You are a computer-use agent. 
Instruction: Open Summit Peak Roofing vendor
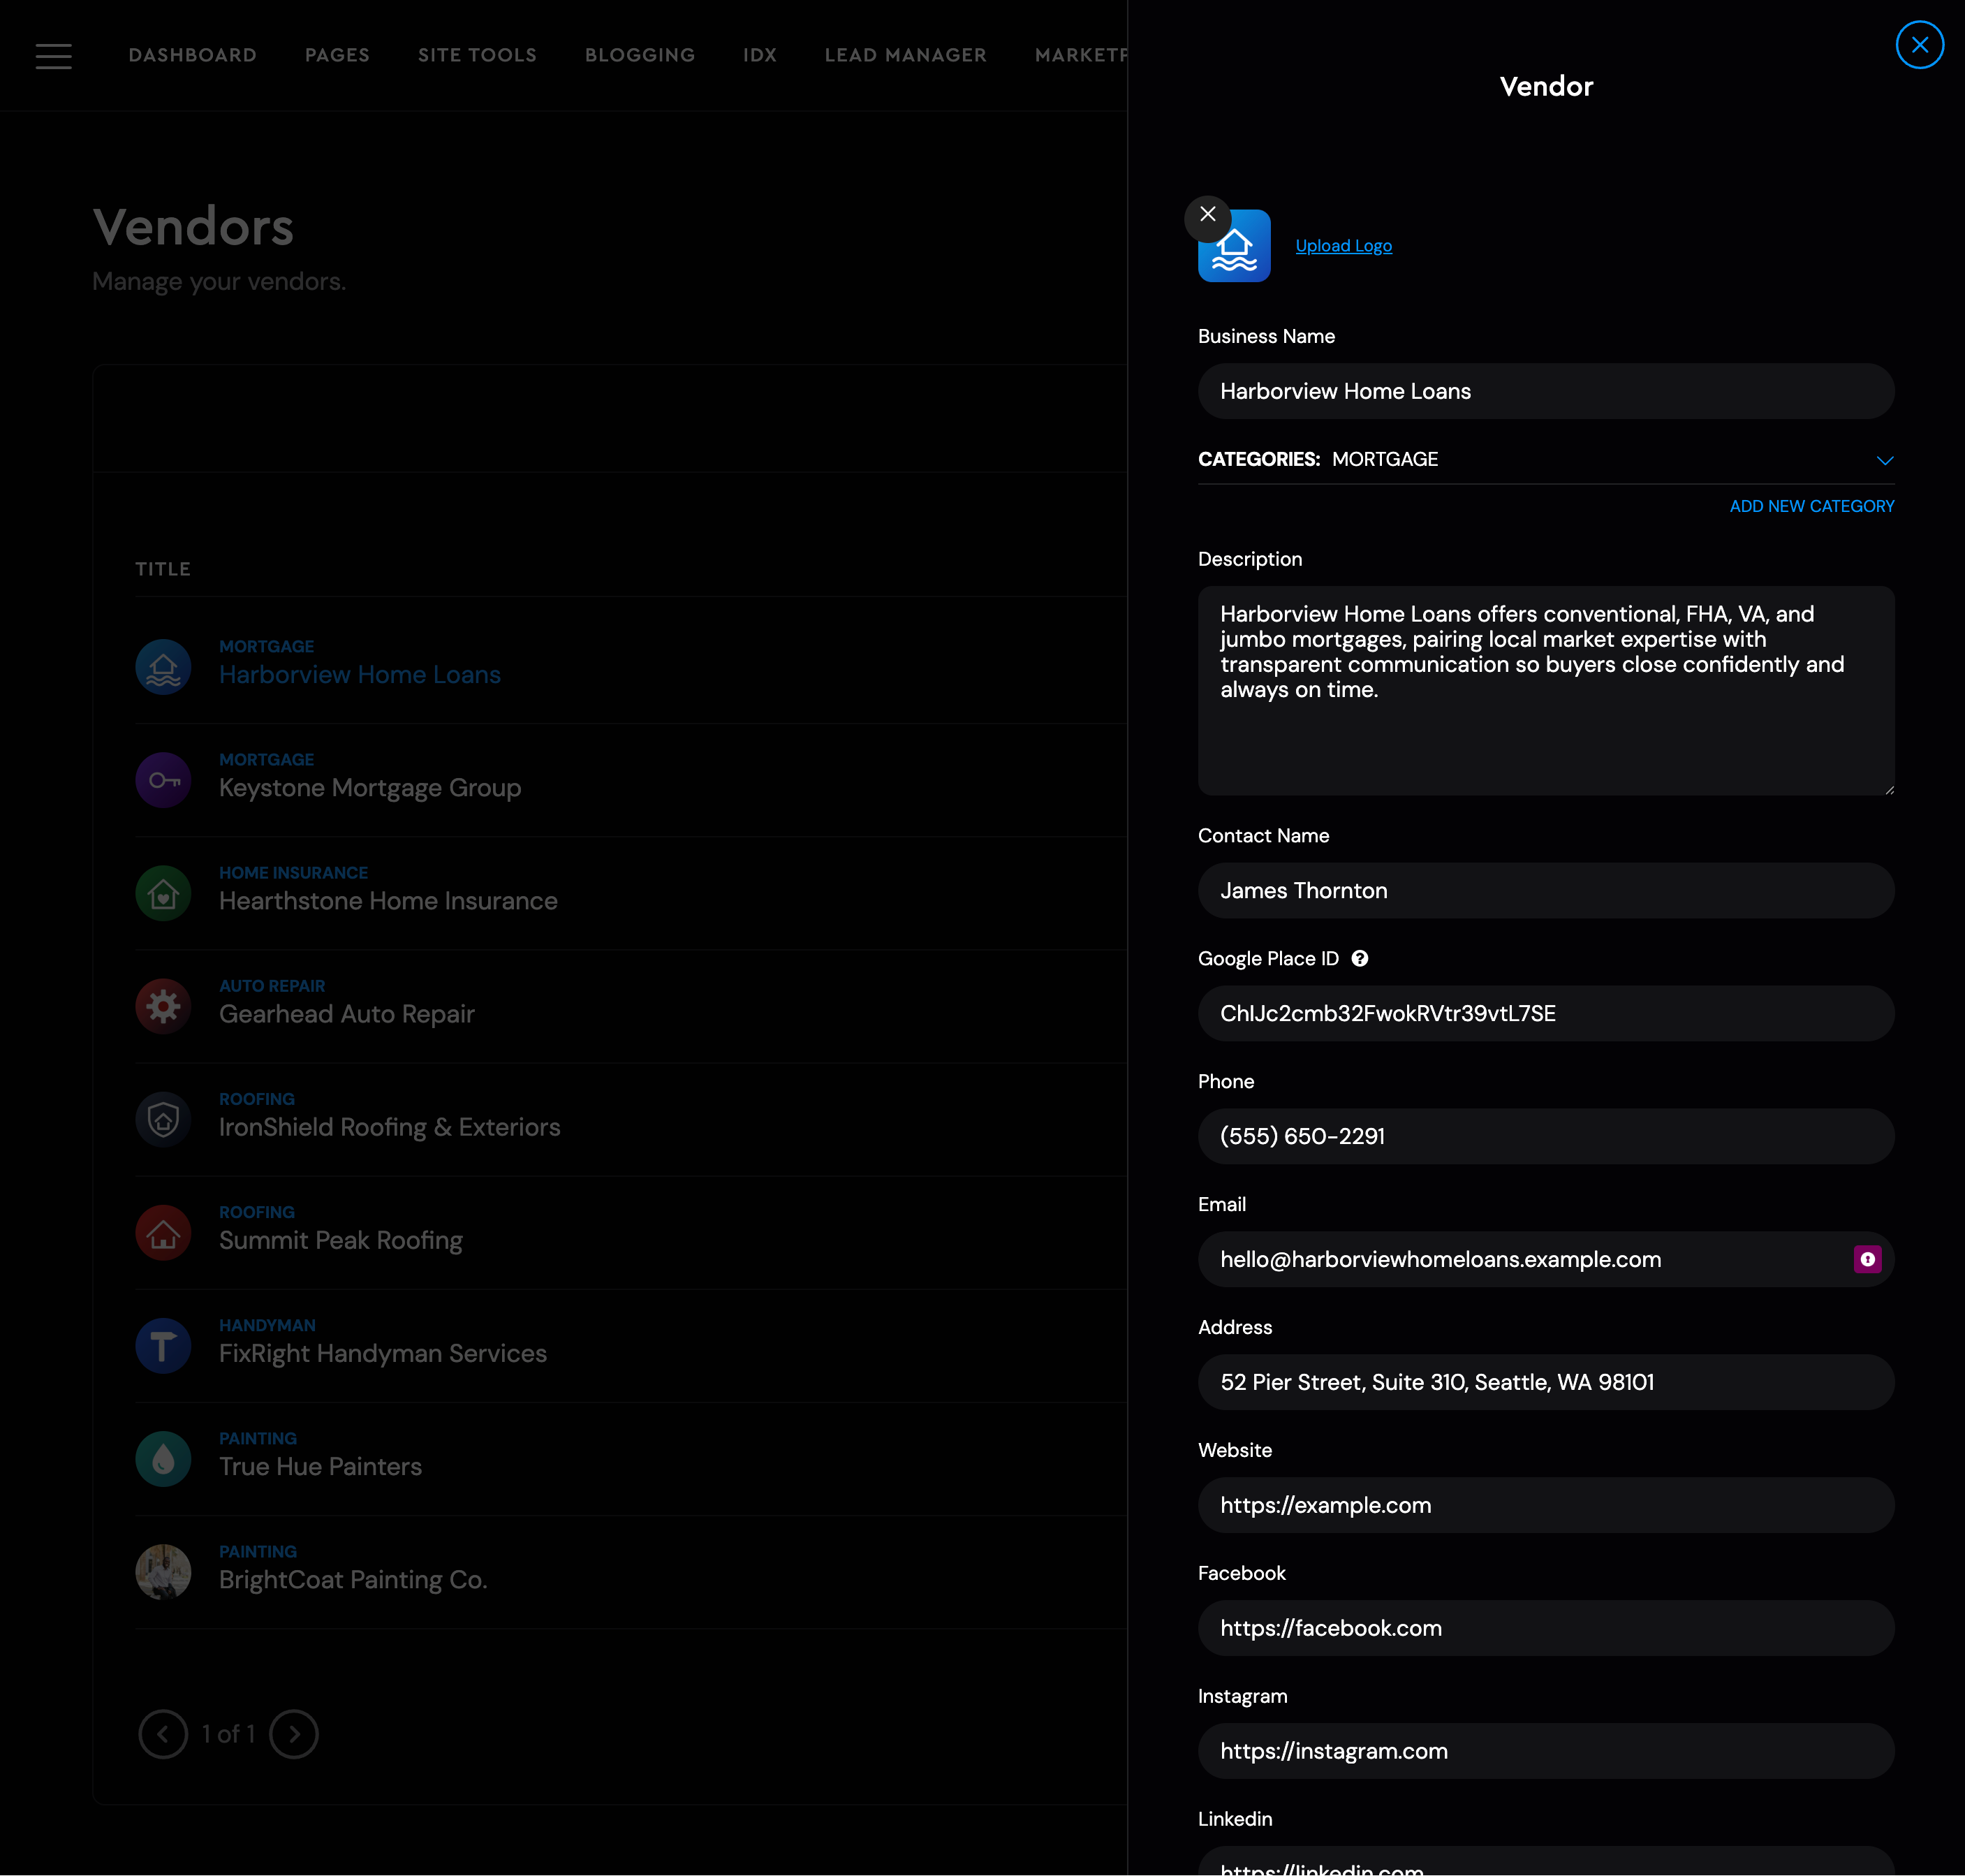click(x=340, y=1240)
